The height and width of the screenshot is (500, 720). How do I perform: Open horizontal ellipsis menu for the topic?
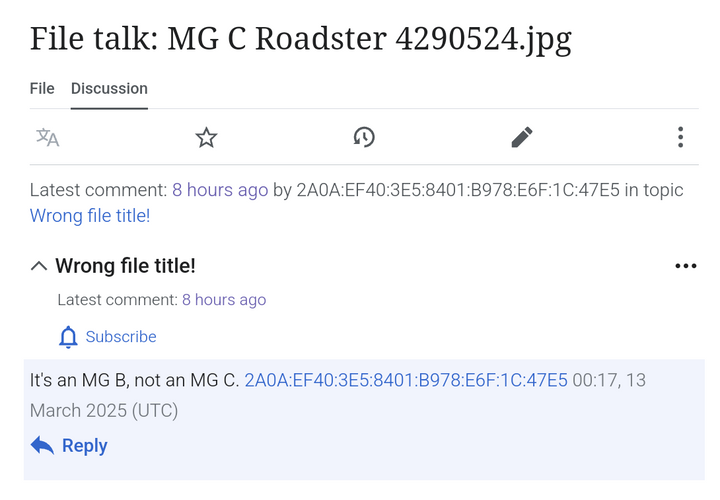(x=686, y=266)
